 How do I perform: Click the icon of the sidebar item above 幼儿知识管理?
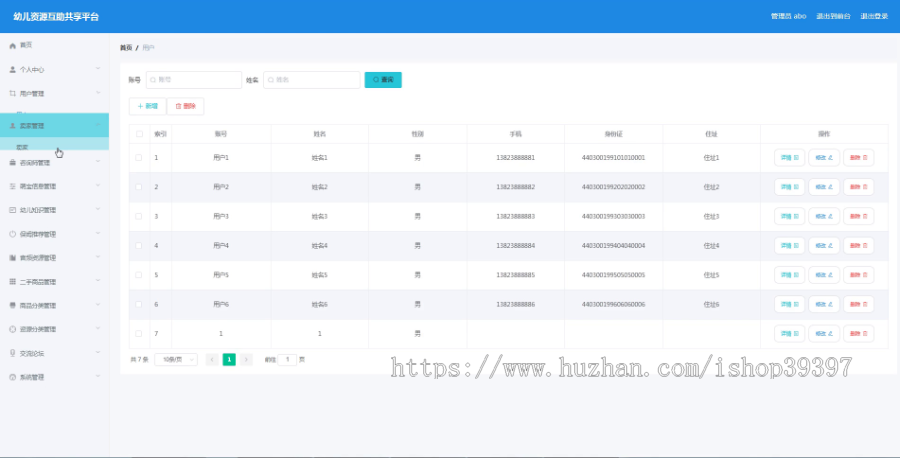tap(13, 186)
